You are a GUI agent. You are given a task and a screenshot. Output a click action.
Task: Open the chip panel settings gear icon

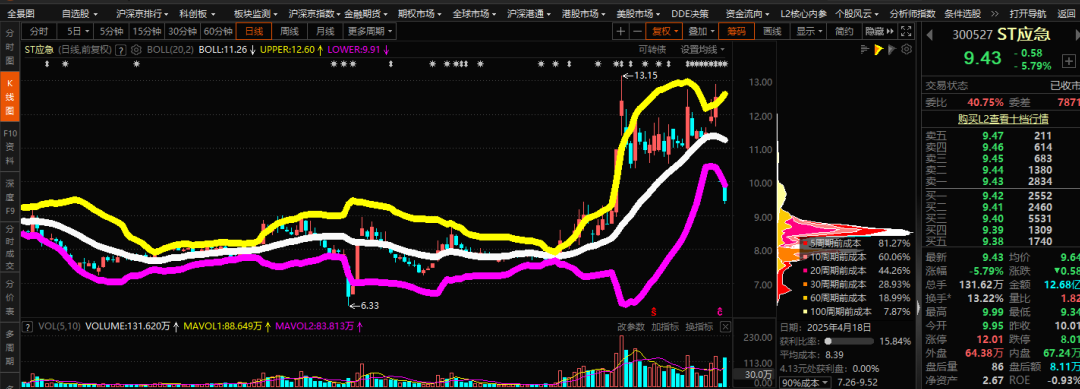(907, 50)
